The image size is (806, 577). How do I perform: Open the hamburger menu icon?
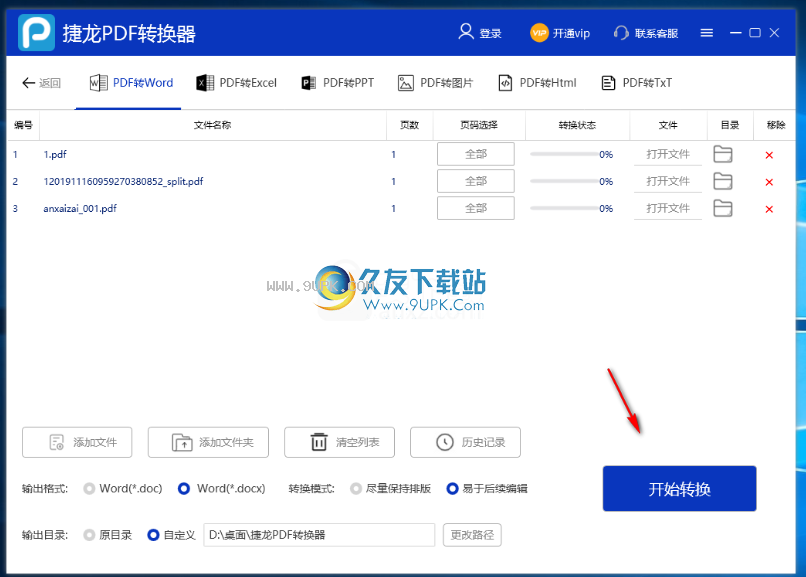707,33
